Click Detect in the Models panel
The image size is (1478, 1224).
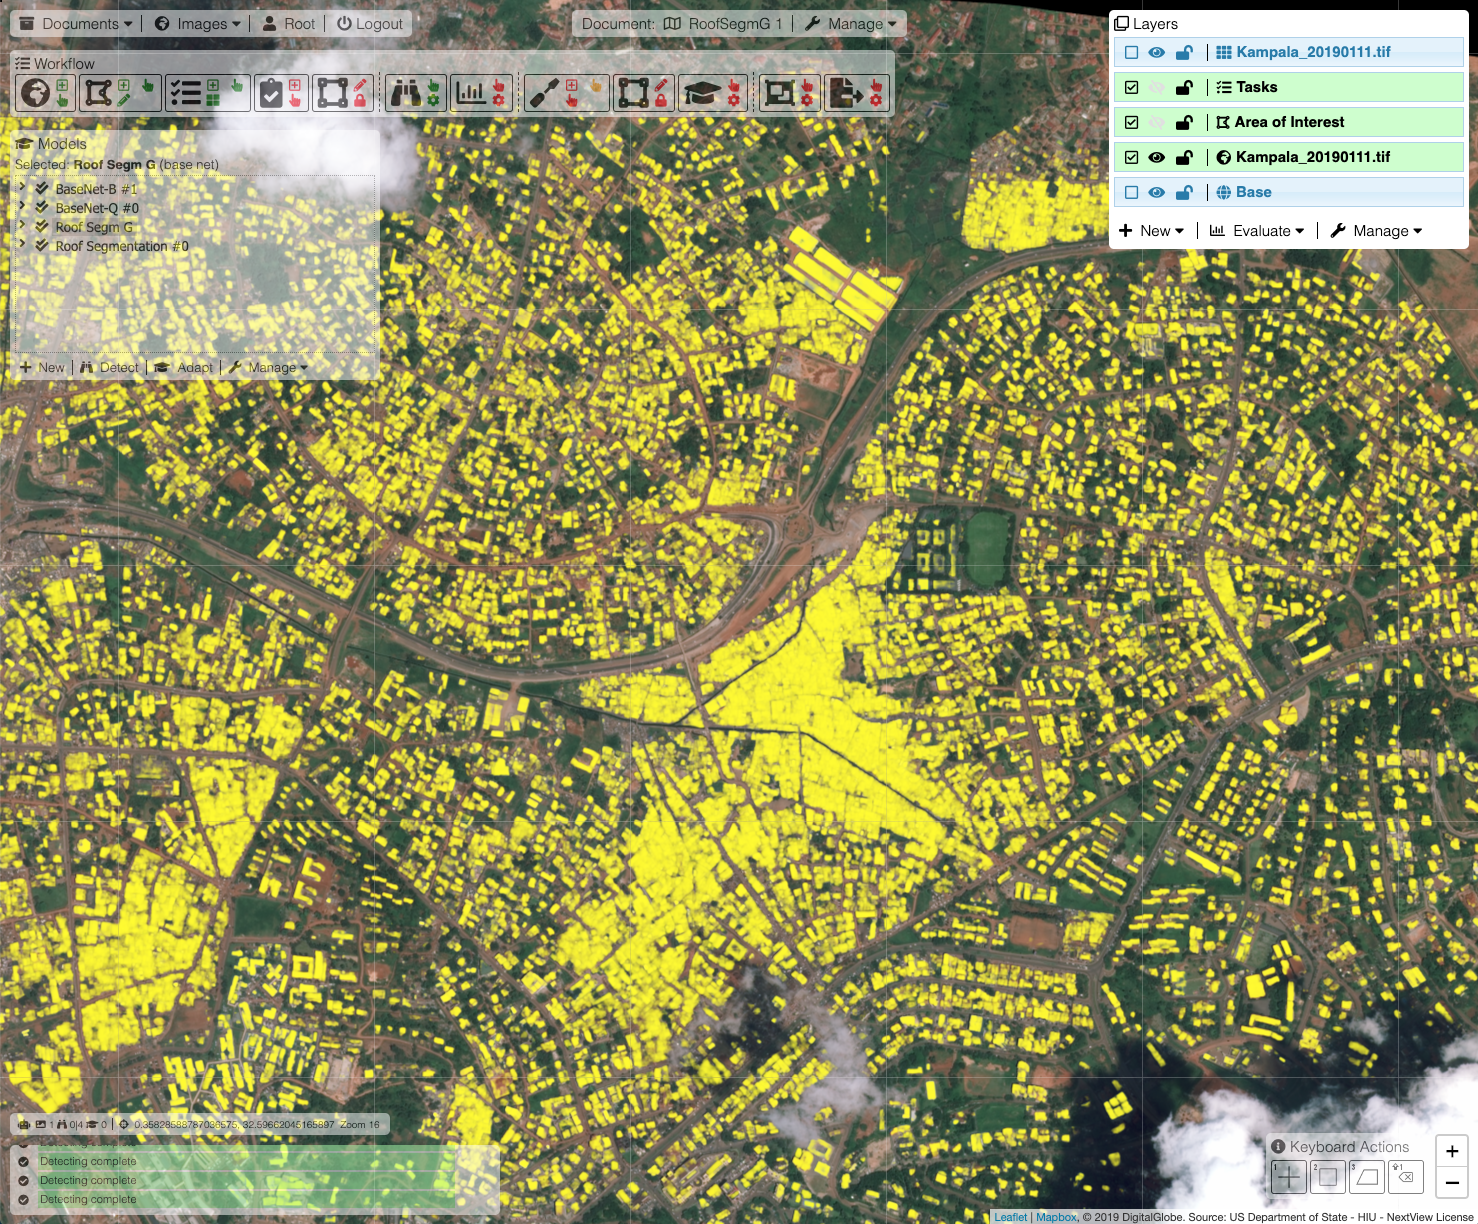tap(109, 367)
